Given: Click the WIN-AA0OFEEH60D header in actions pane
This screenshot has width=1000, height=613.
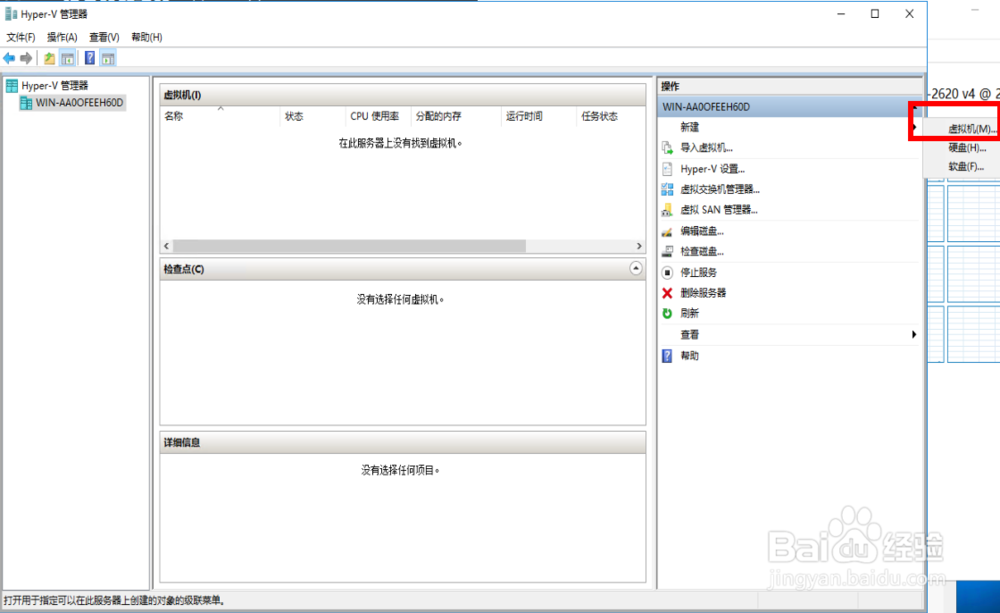Looking at the screenshot, I should (789, 107).
